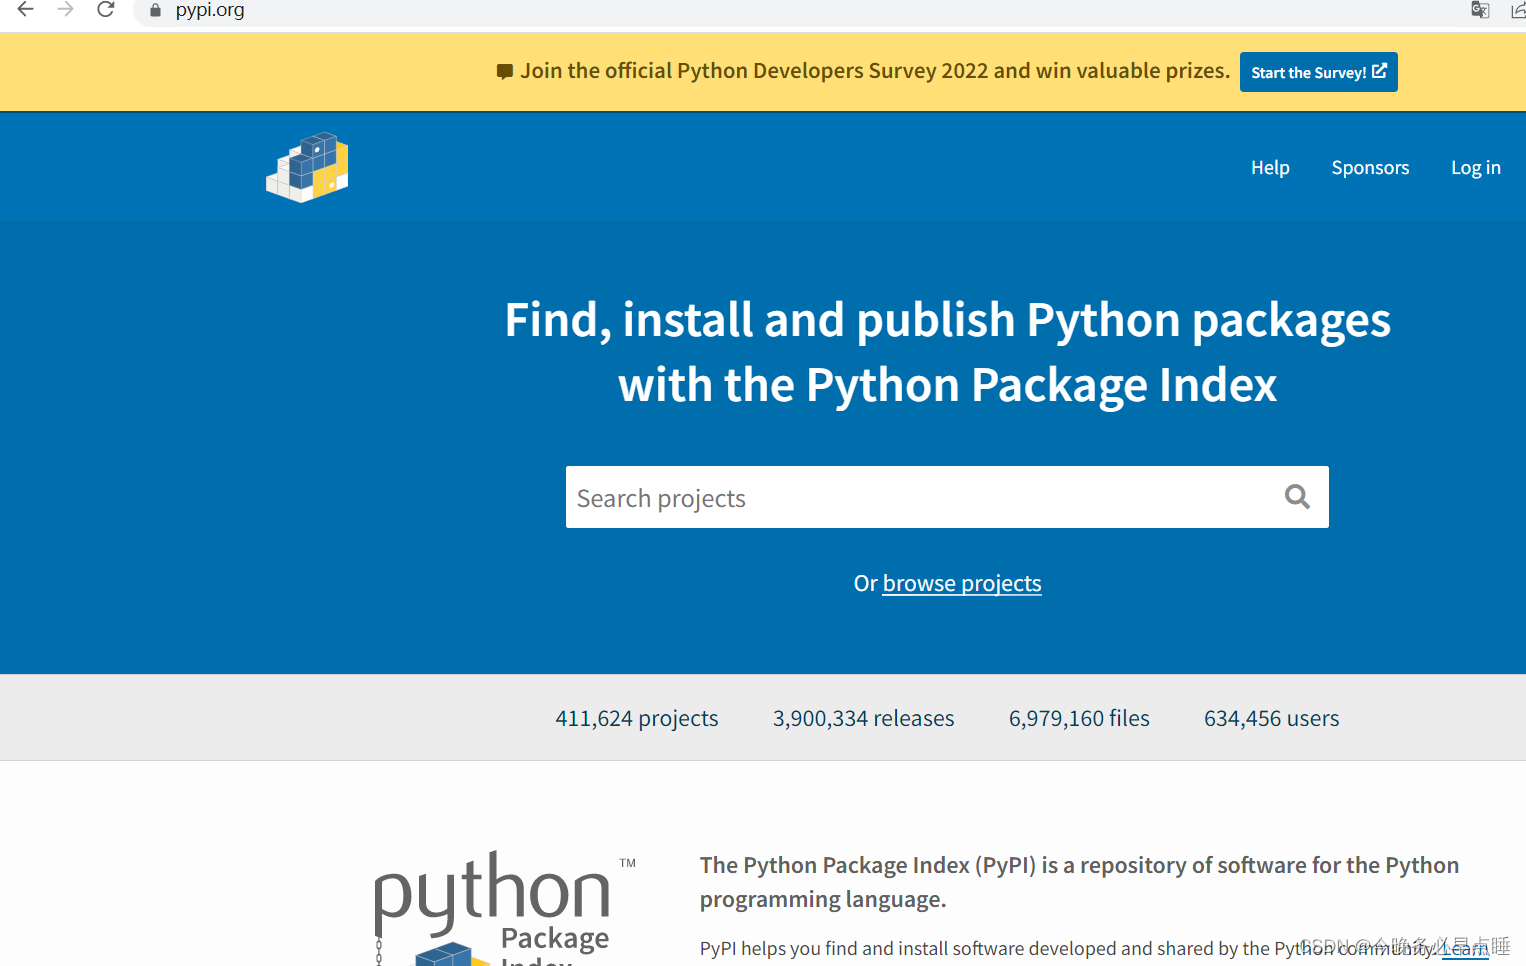Image resolution: width=1526 pixels, height=966 pixels.
Task: Click the share icon in the address bar
Action: coord(1518,10)
